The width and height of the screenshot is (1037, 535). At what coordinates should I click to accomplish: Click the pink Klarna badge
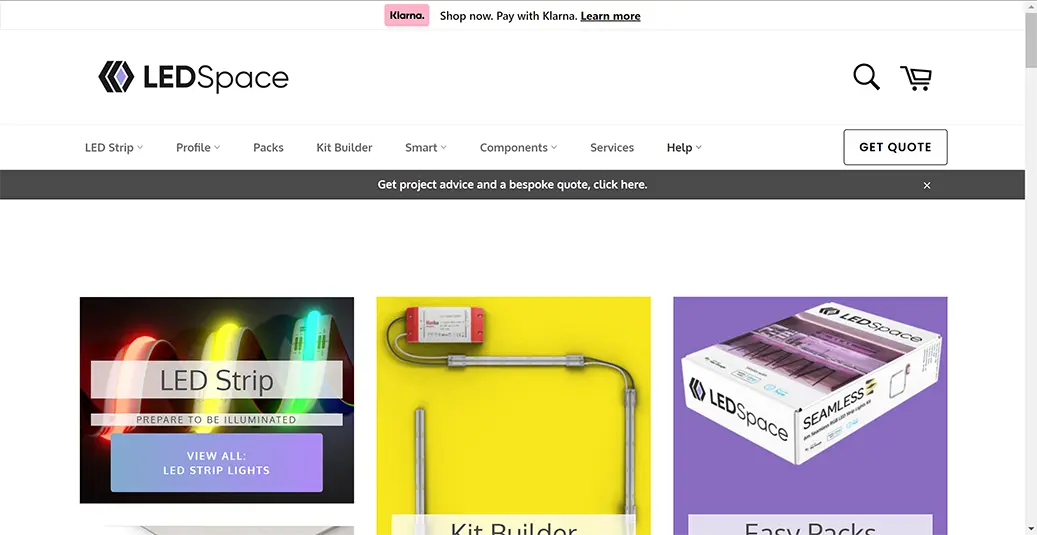[x=407, y=16]
